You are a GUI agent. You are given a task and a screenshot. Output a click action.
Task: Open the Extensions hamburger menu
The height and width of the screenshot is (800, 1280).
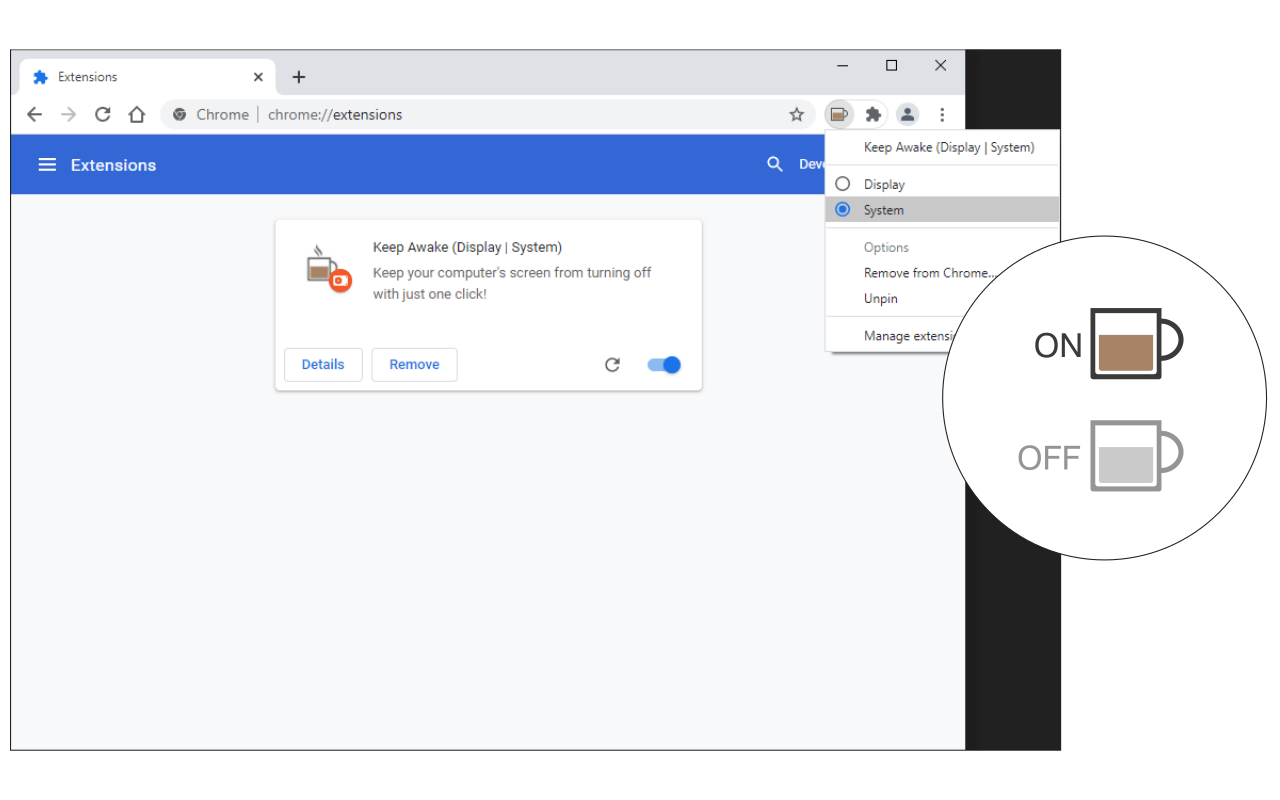point(47,165)
